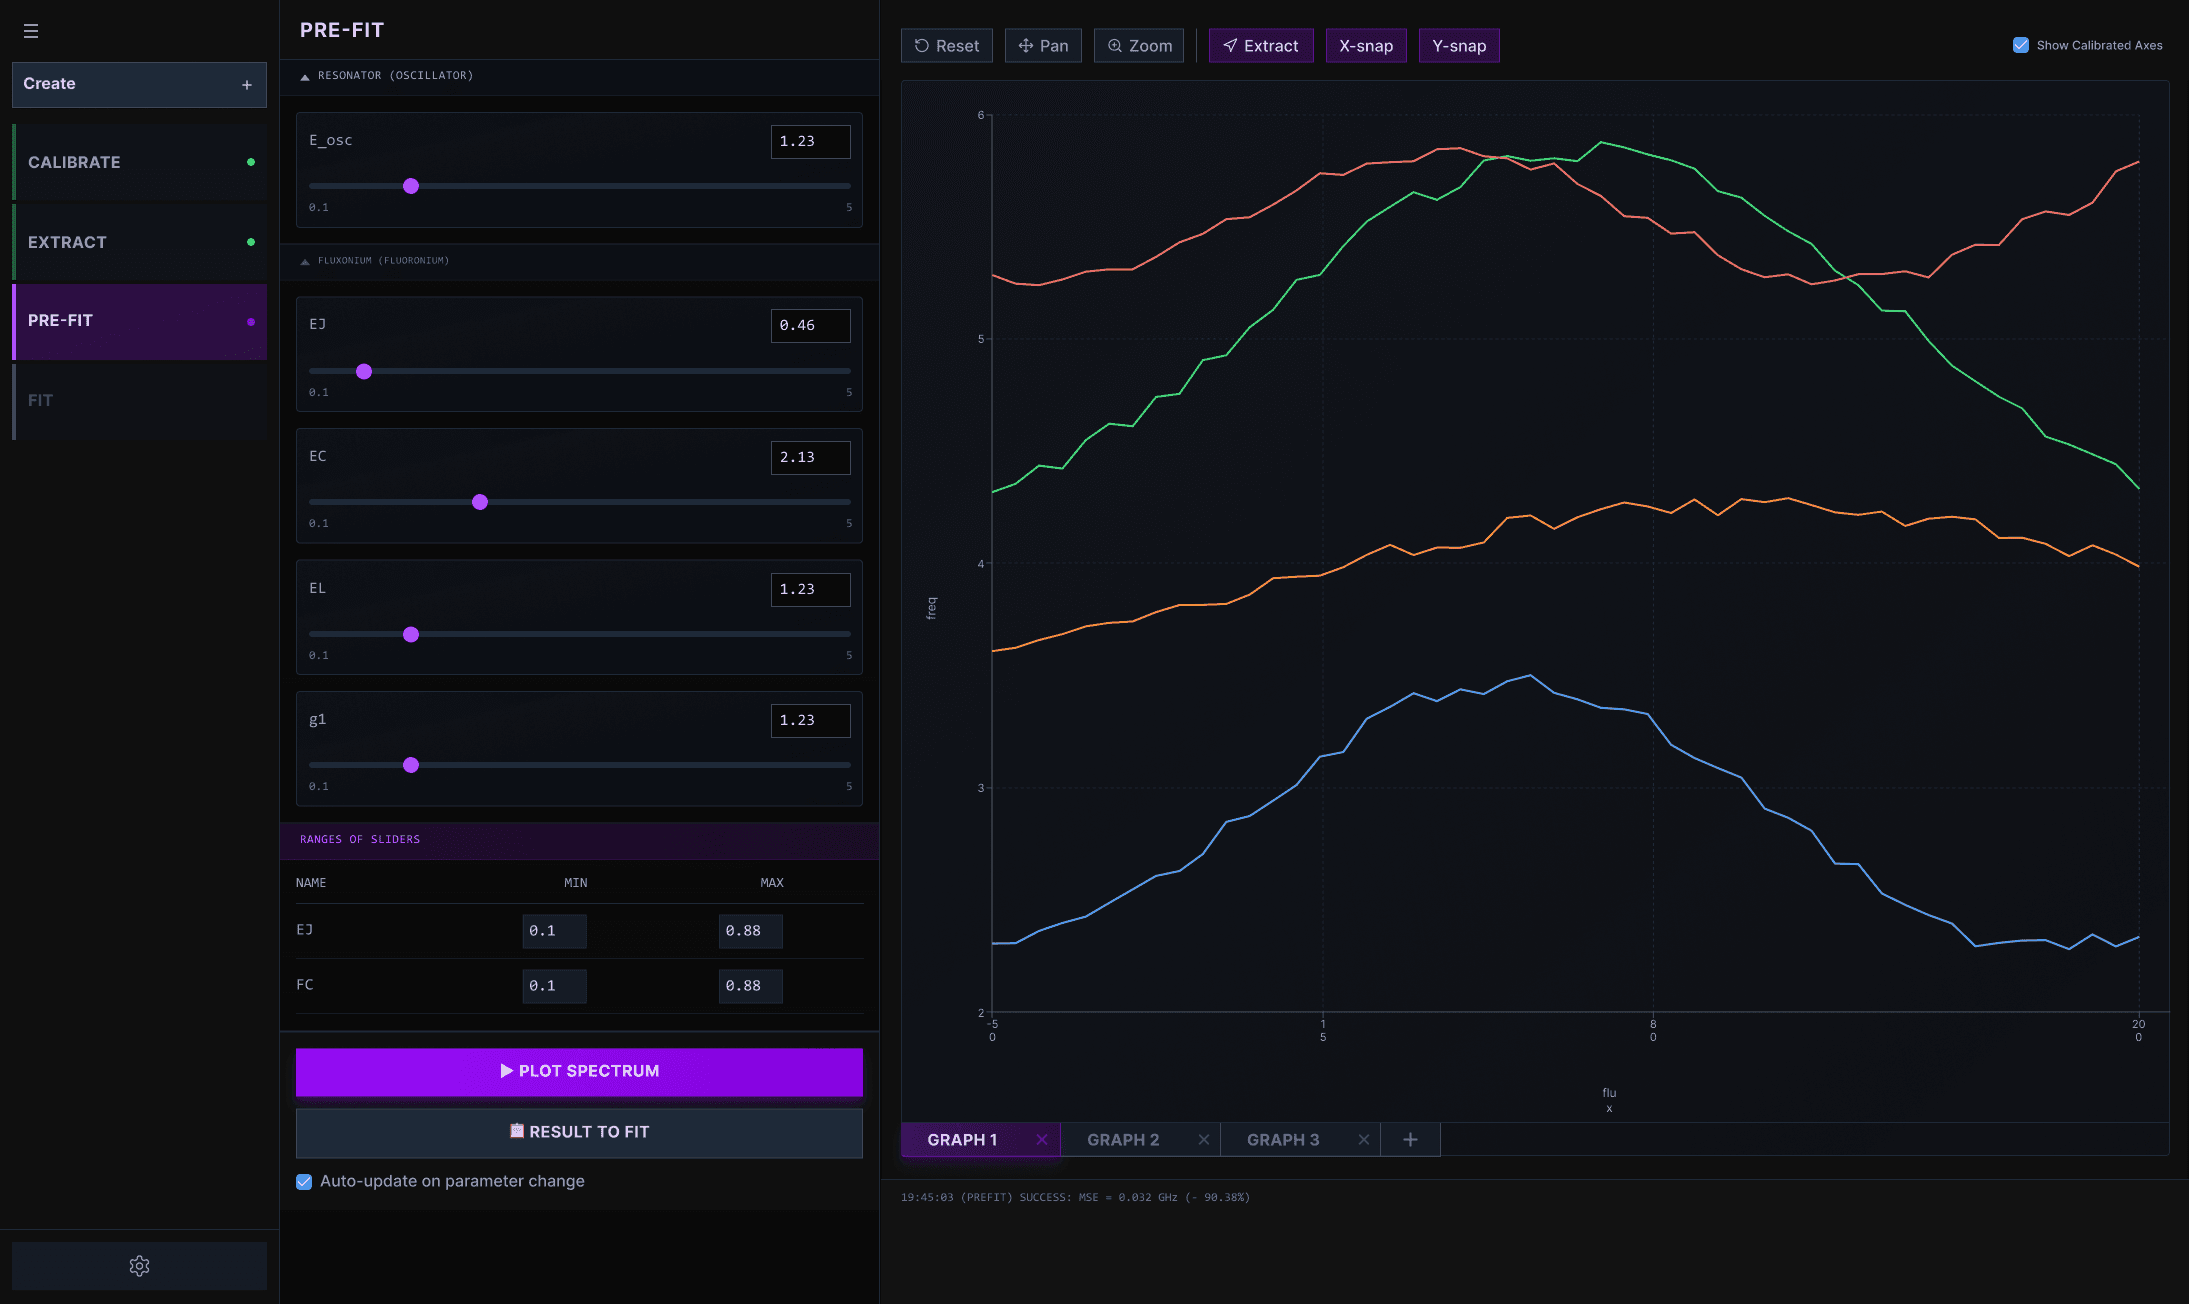Screen dimensions: 2189x1304
Task: Click the Result to Fit button
Action: click(x=579, y=1132)
